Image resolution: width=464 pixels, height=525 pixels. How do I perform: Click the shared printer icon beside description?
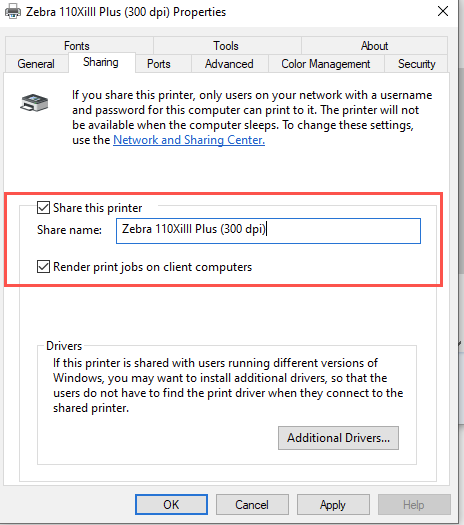(34, 102)
